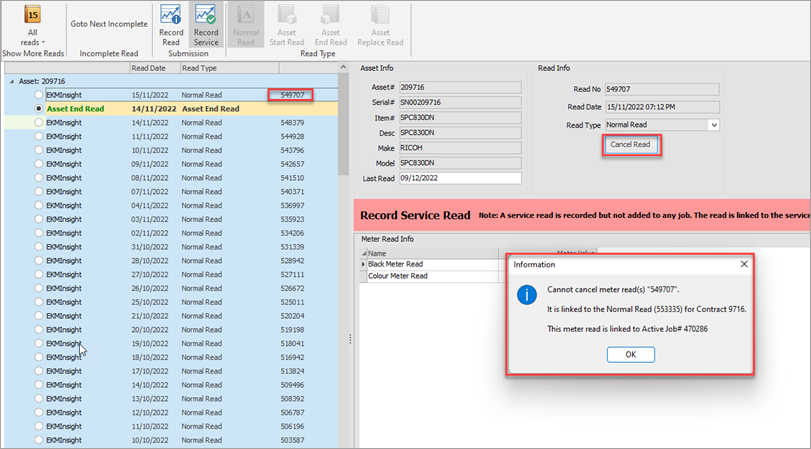Click the Asset Replace Read icon
This screenshot has width=811, height=449.
tap(380, 15)
